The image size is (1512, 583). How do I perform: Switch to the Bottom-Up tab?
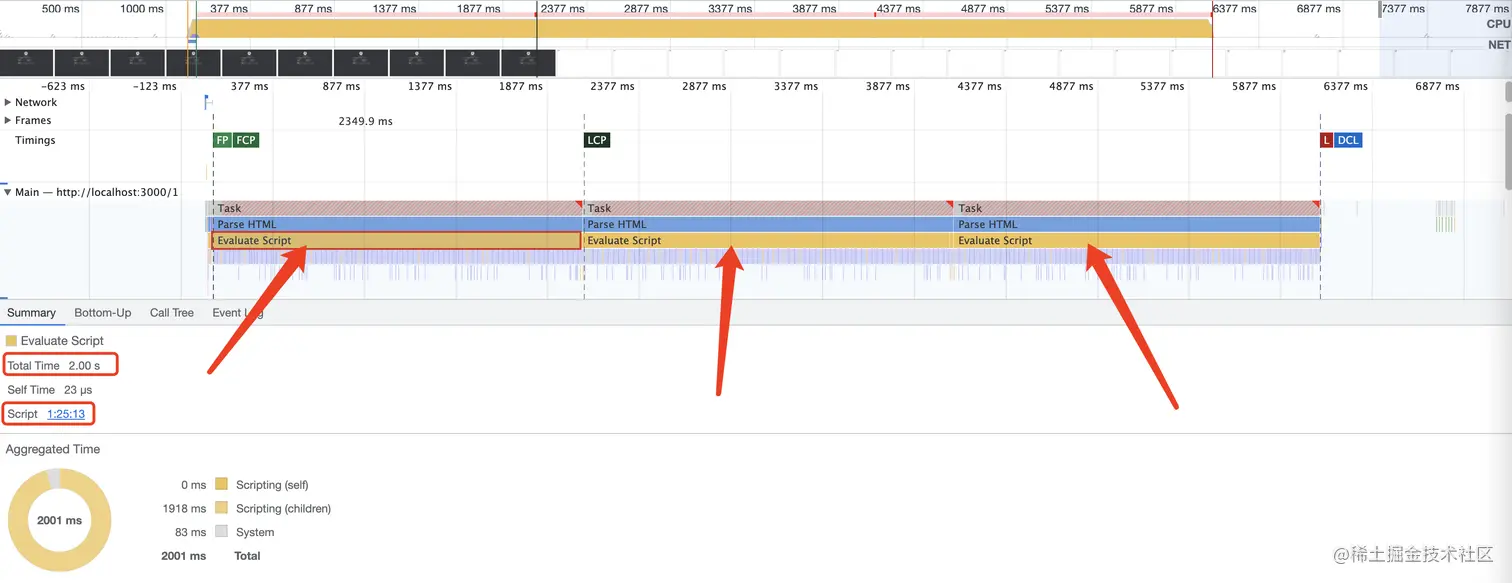tap(103, 313)
